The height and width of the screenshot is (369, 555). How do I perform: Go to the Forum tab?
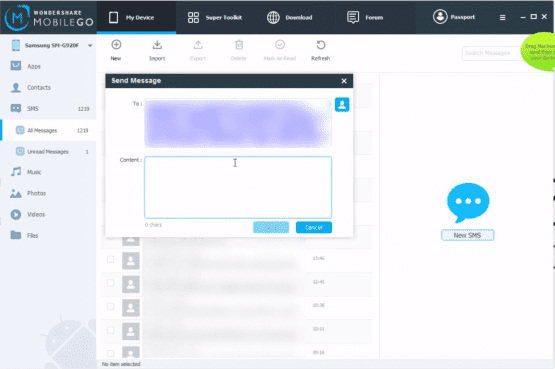365,17
